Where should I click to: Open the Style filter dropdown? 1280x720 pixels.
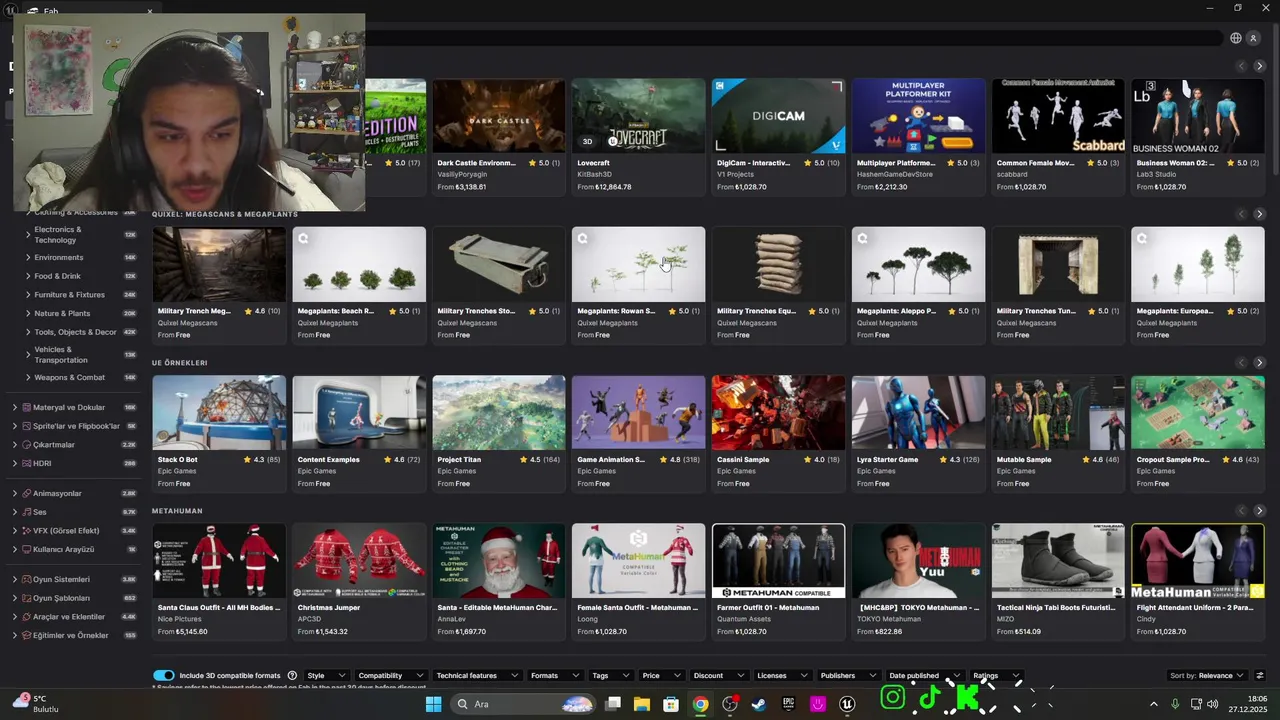[x=327, y=675]
